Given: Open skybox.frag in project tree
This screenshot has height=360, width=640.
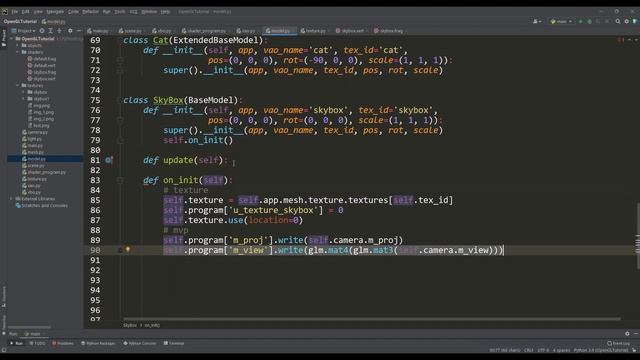Looking at the screenshot, I should (x=42, y=72).
